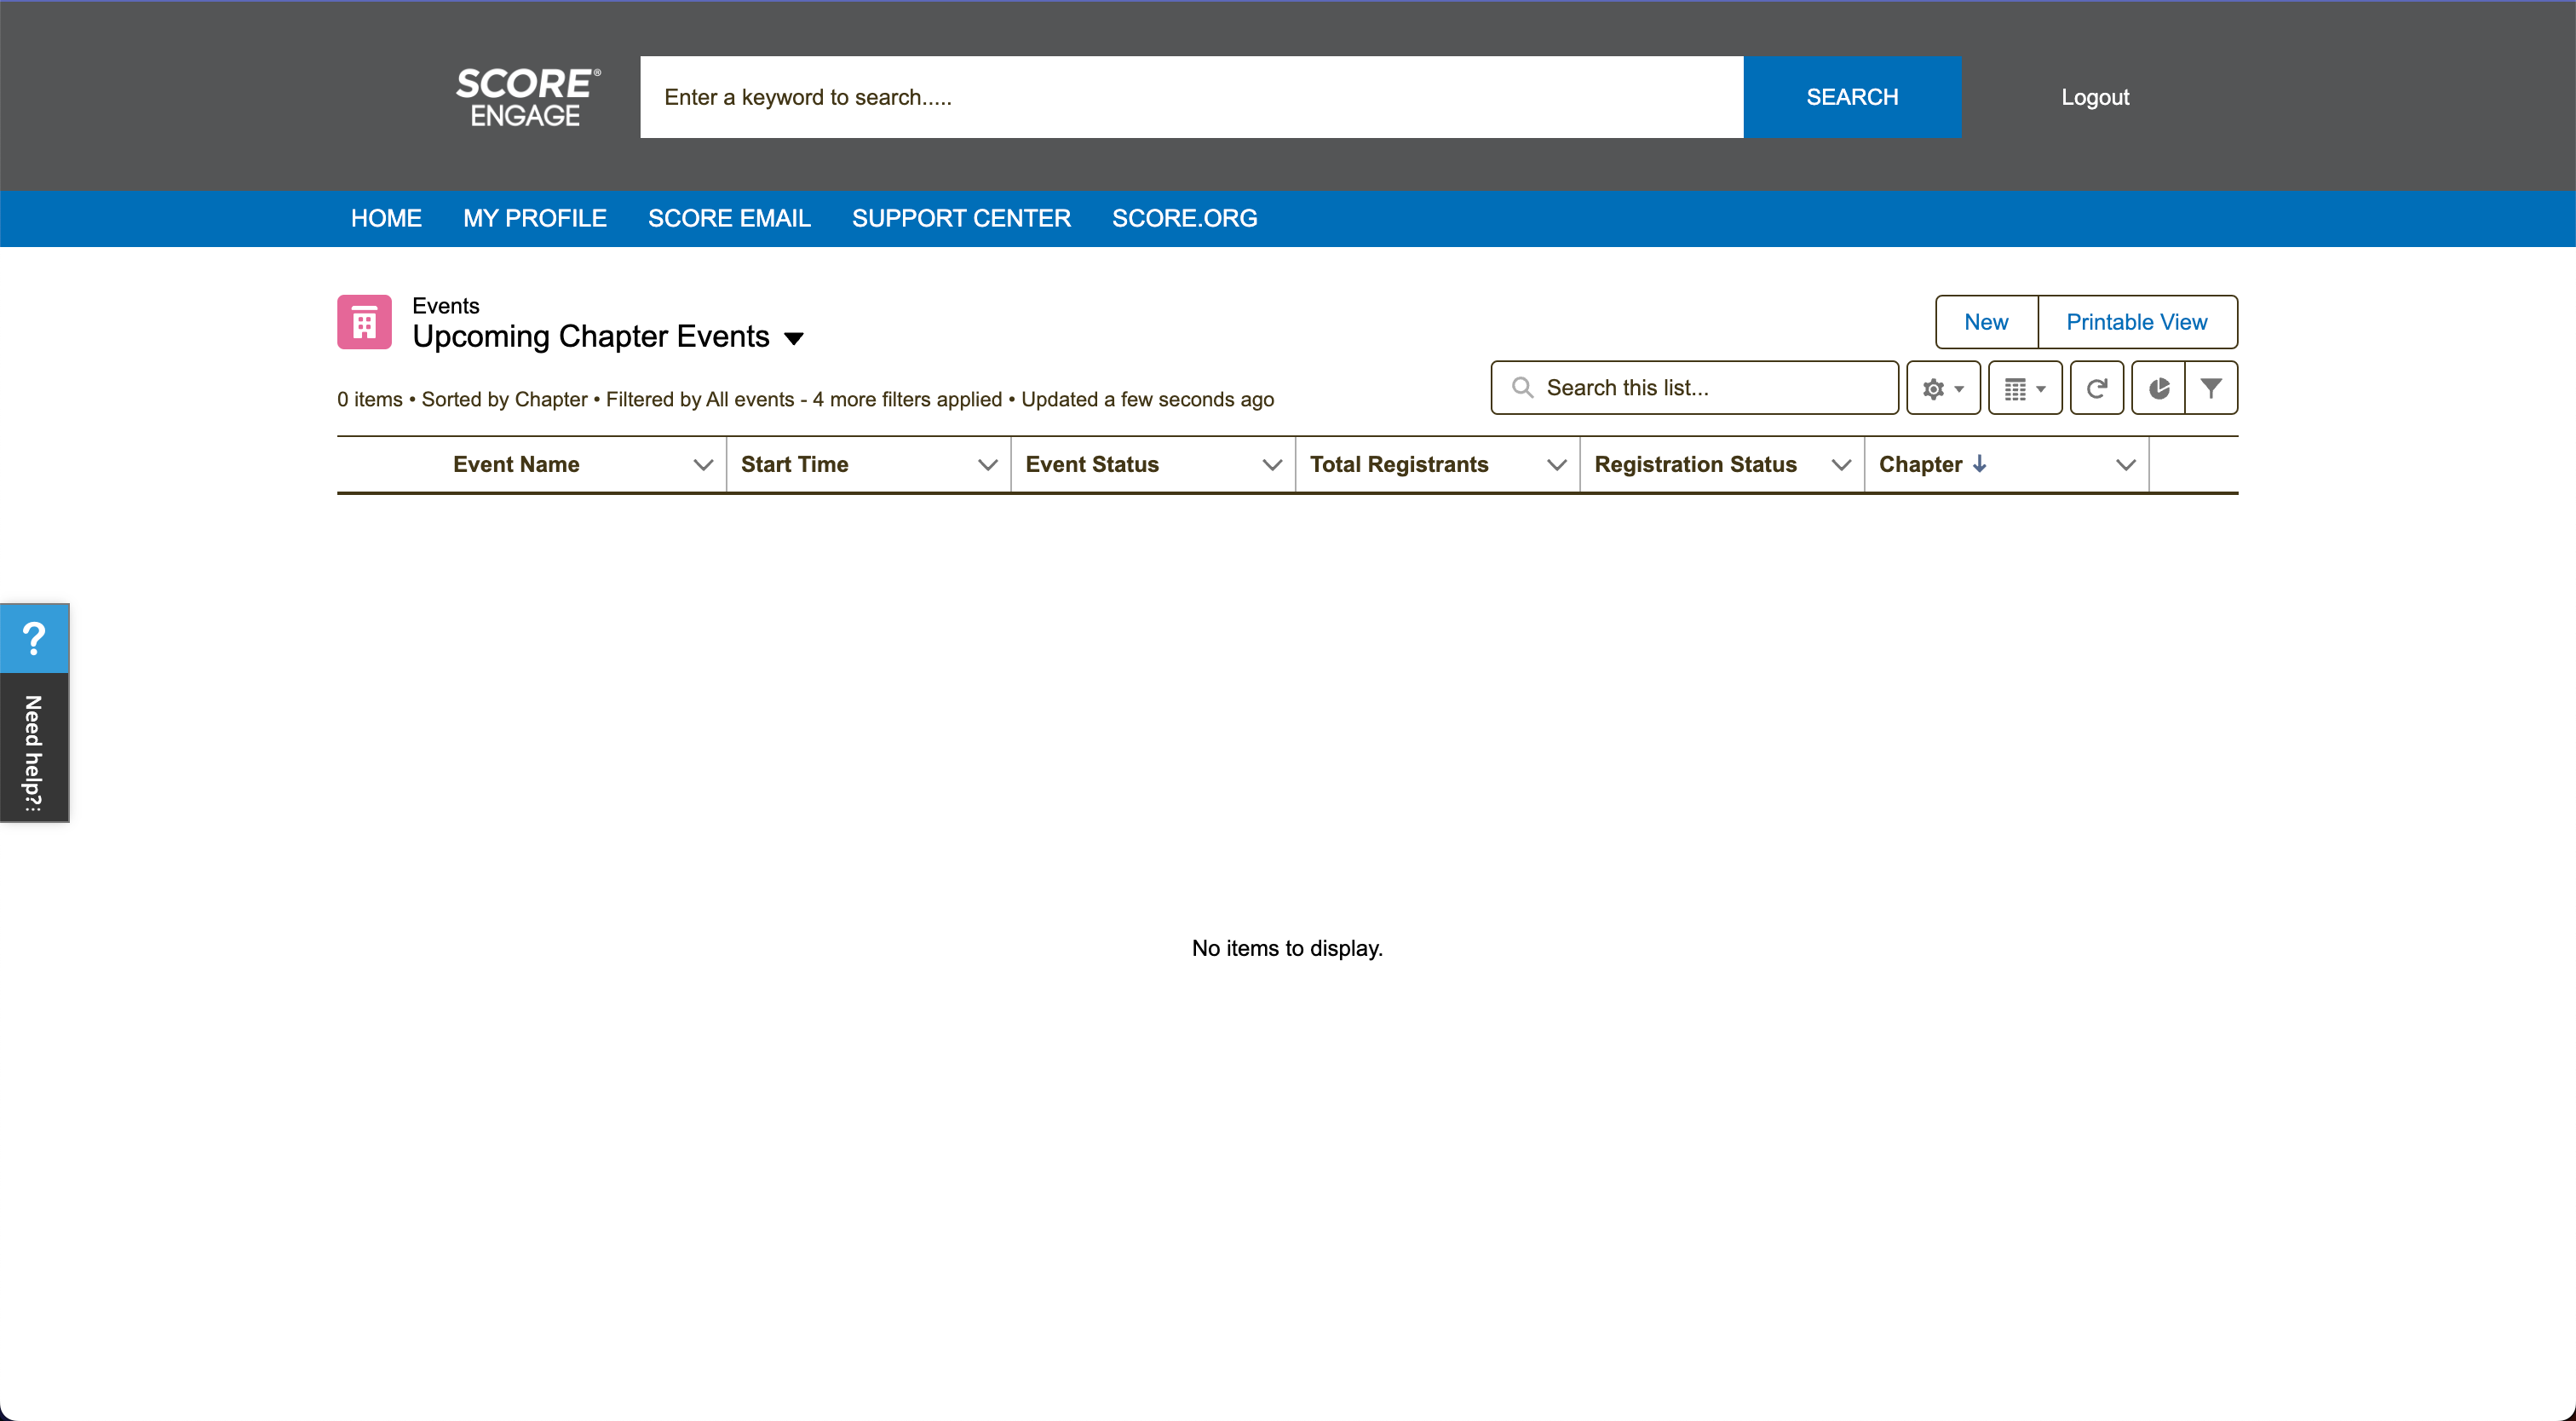
Task: Click the list status summary text
Action: click(805, 399)
